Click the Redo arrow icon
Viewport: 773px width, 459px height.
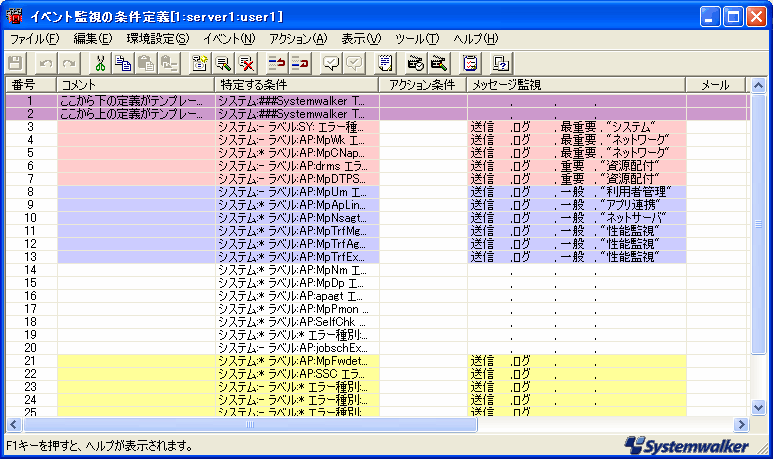69,63
